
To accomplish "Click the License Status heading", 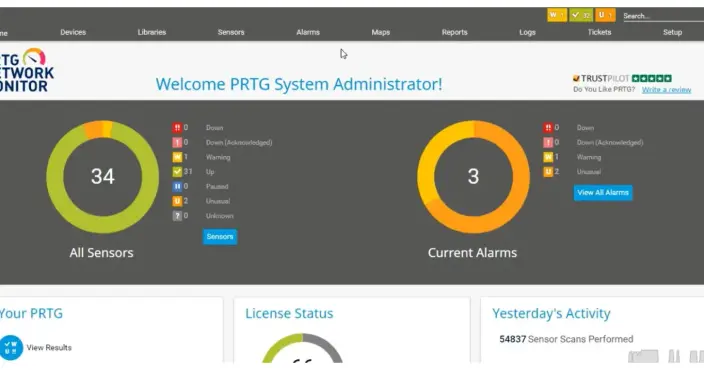I will point(289,313).
